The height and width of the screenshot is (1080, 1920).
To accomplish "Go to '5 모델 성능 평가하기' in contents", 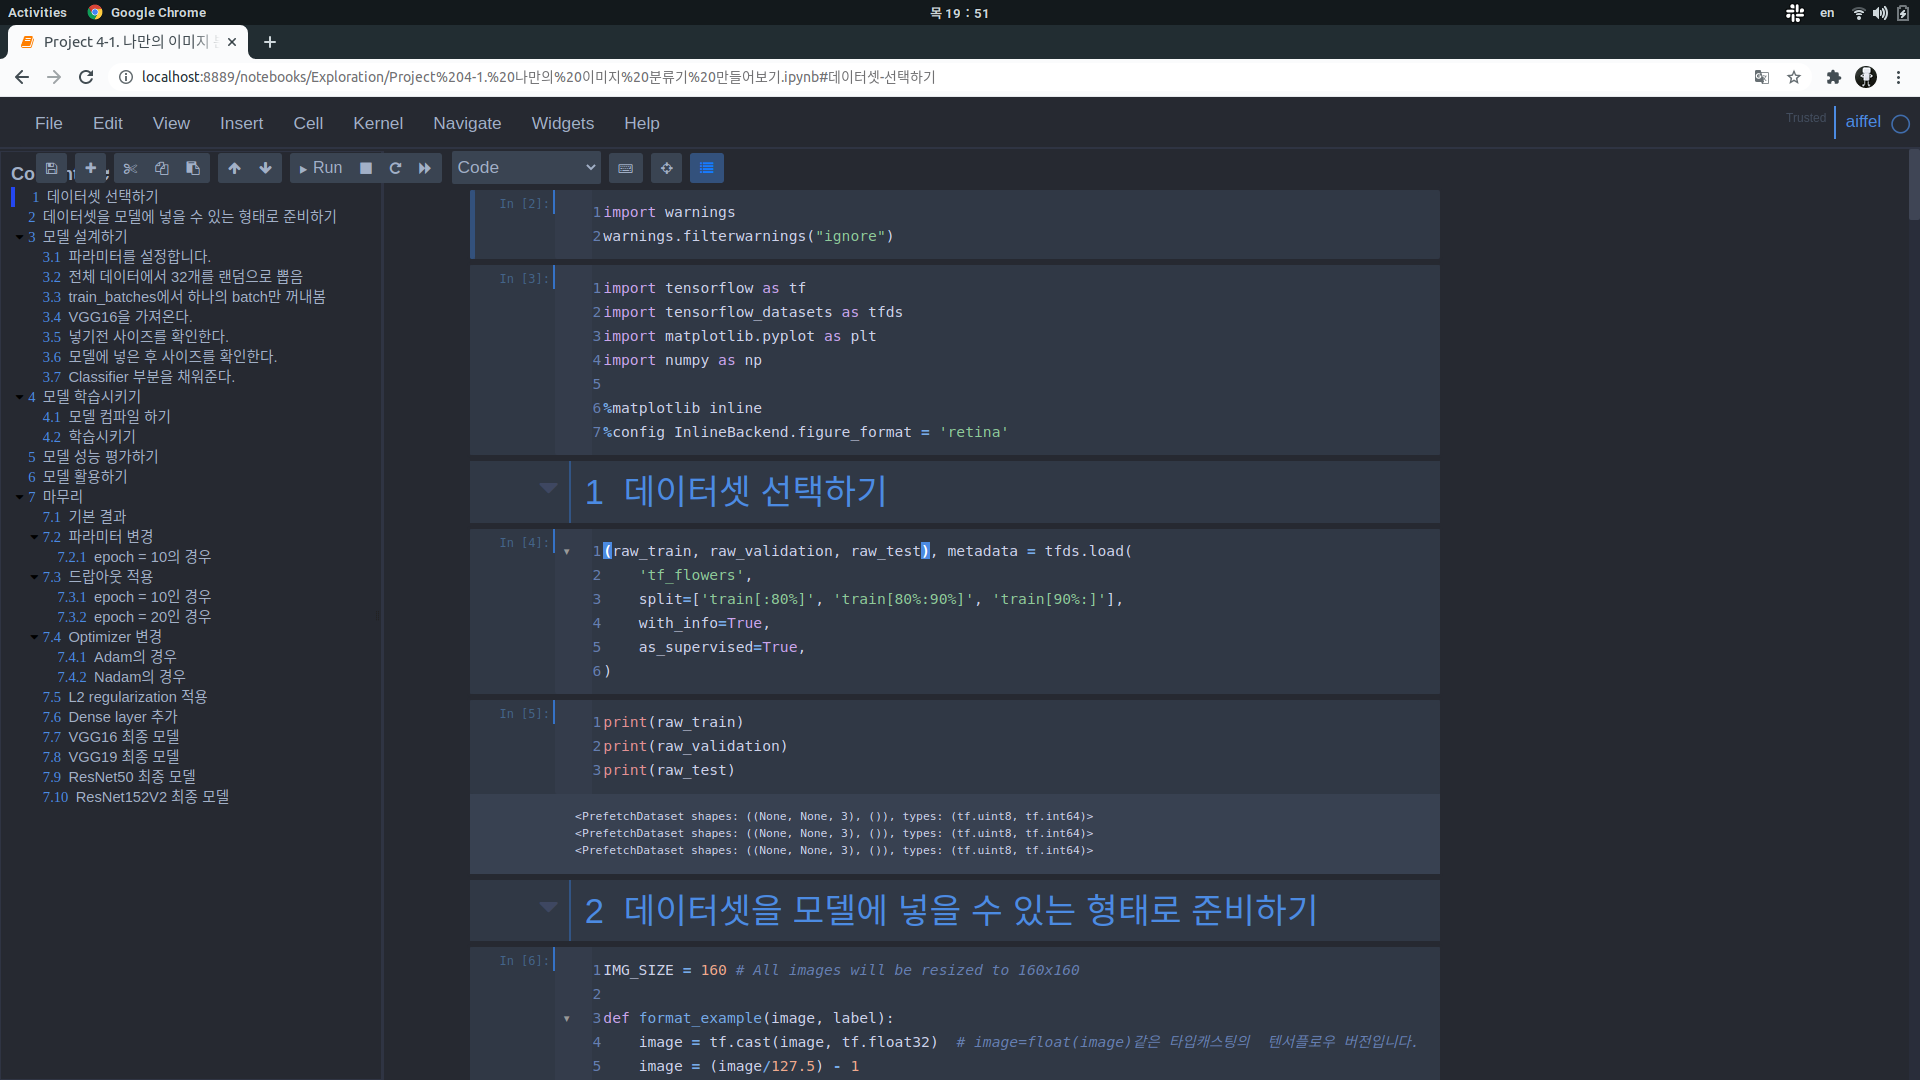I will pos(100,457).
